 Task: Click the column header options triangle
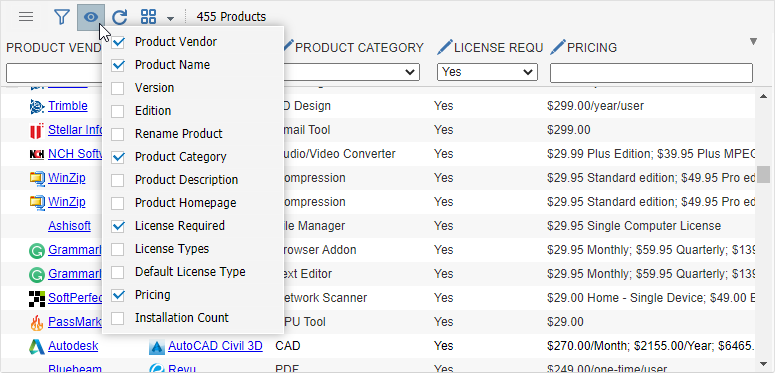[753, 41]
